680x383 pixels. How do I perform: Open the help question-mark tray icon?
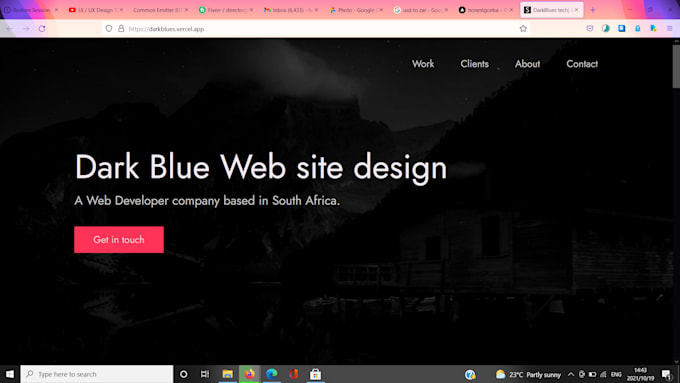(x=470, y=374)
